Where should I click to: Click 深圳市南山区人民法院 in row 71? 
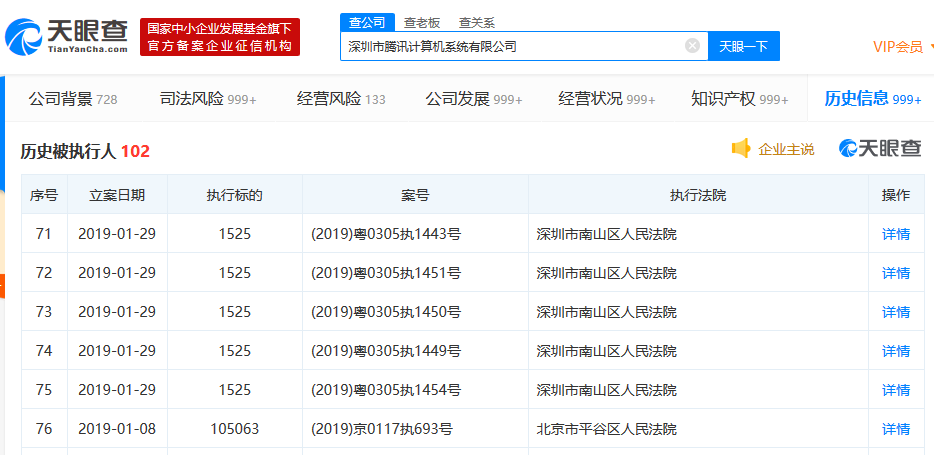click(x=606, y=234)
